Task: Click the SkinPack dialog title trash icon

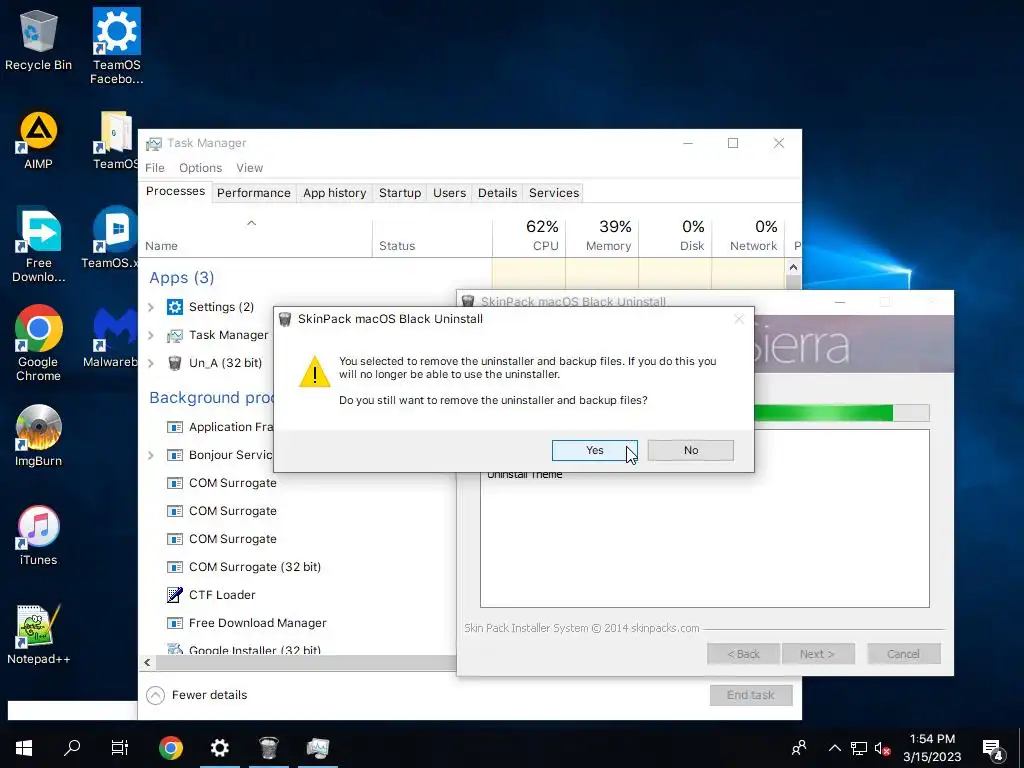Action: point(285,319)
